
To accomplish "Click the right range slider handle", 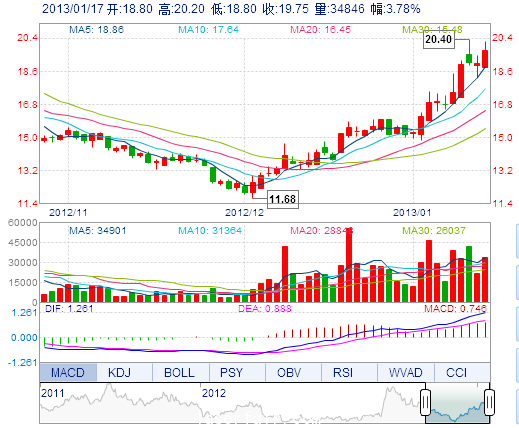I will pyautogui.click(x=489, y=402).
